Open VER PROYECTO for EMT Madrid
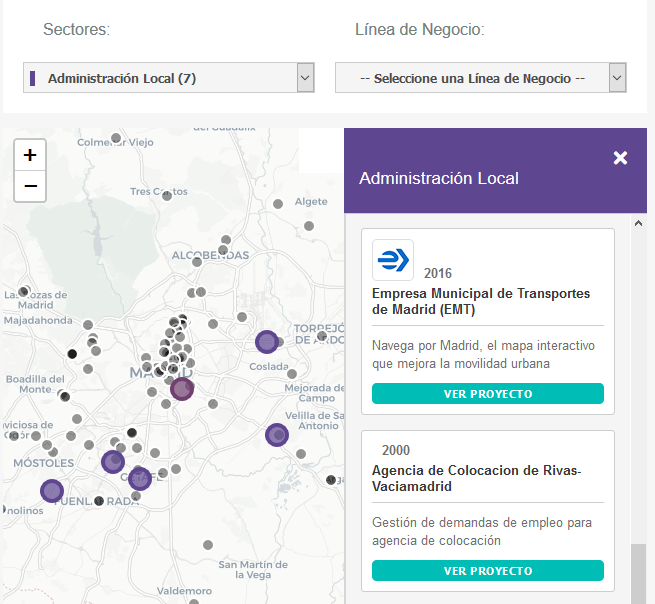This screenshot has width=655, height=604. [488, 394]
